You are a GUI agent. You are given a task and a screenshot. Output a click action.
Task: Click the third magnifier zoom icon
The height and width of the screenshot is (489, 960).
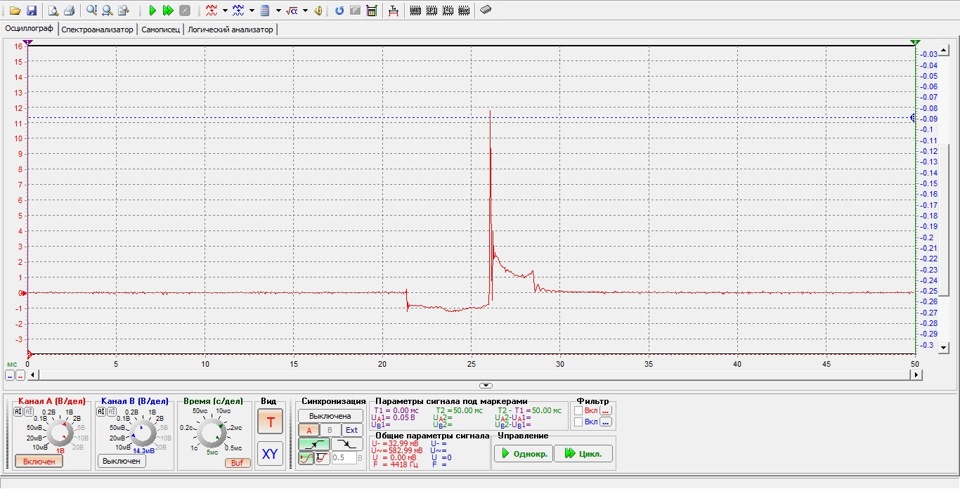tap(123, 10)
